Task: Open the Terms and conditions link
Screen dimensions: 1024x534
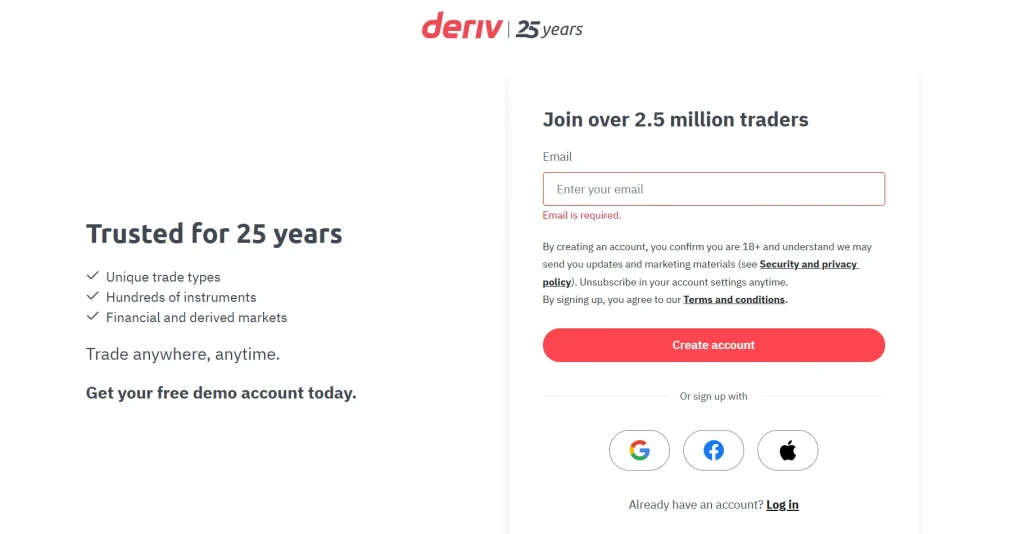Action: (x=734, y=299)
